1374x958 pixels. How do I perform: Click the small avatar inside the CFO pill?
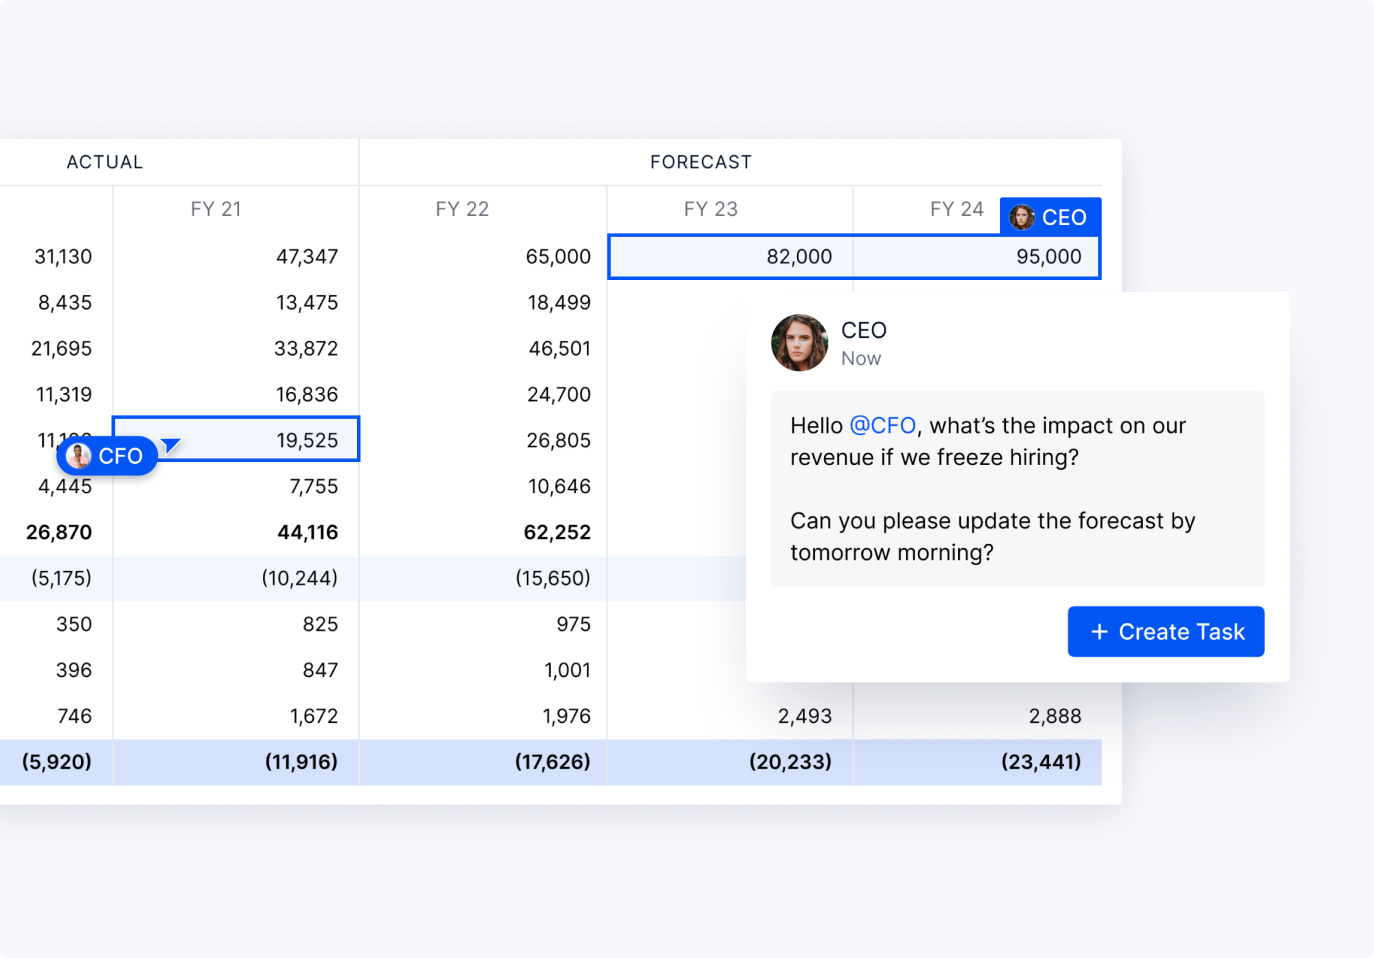point(79,455)
